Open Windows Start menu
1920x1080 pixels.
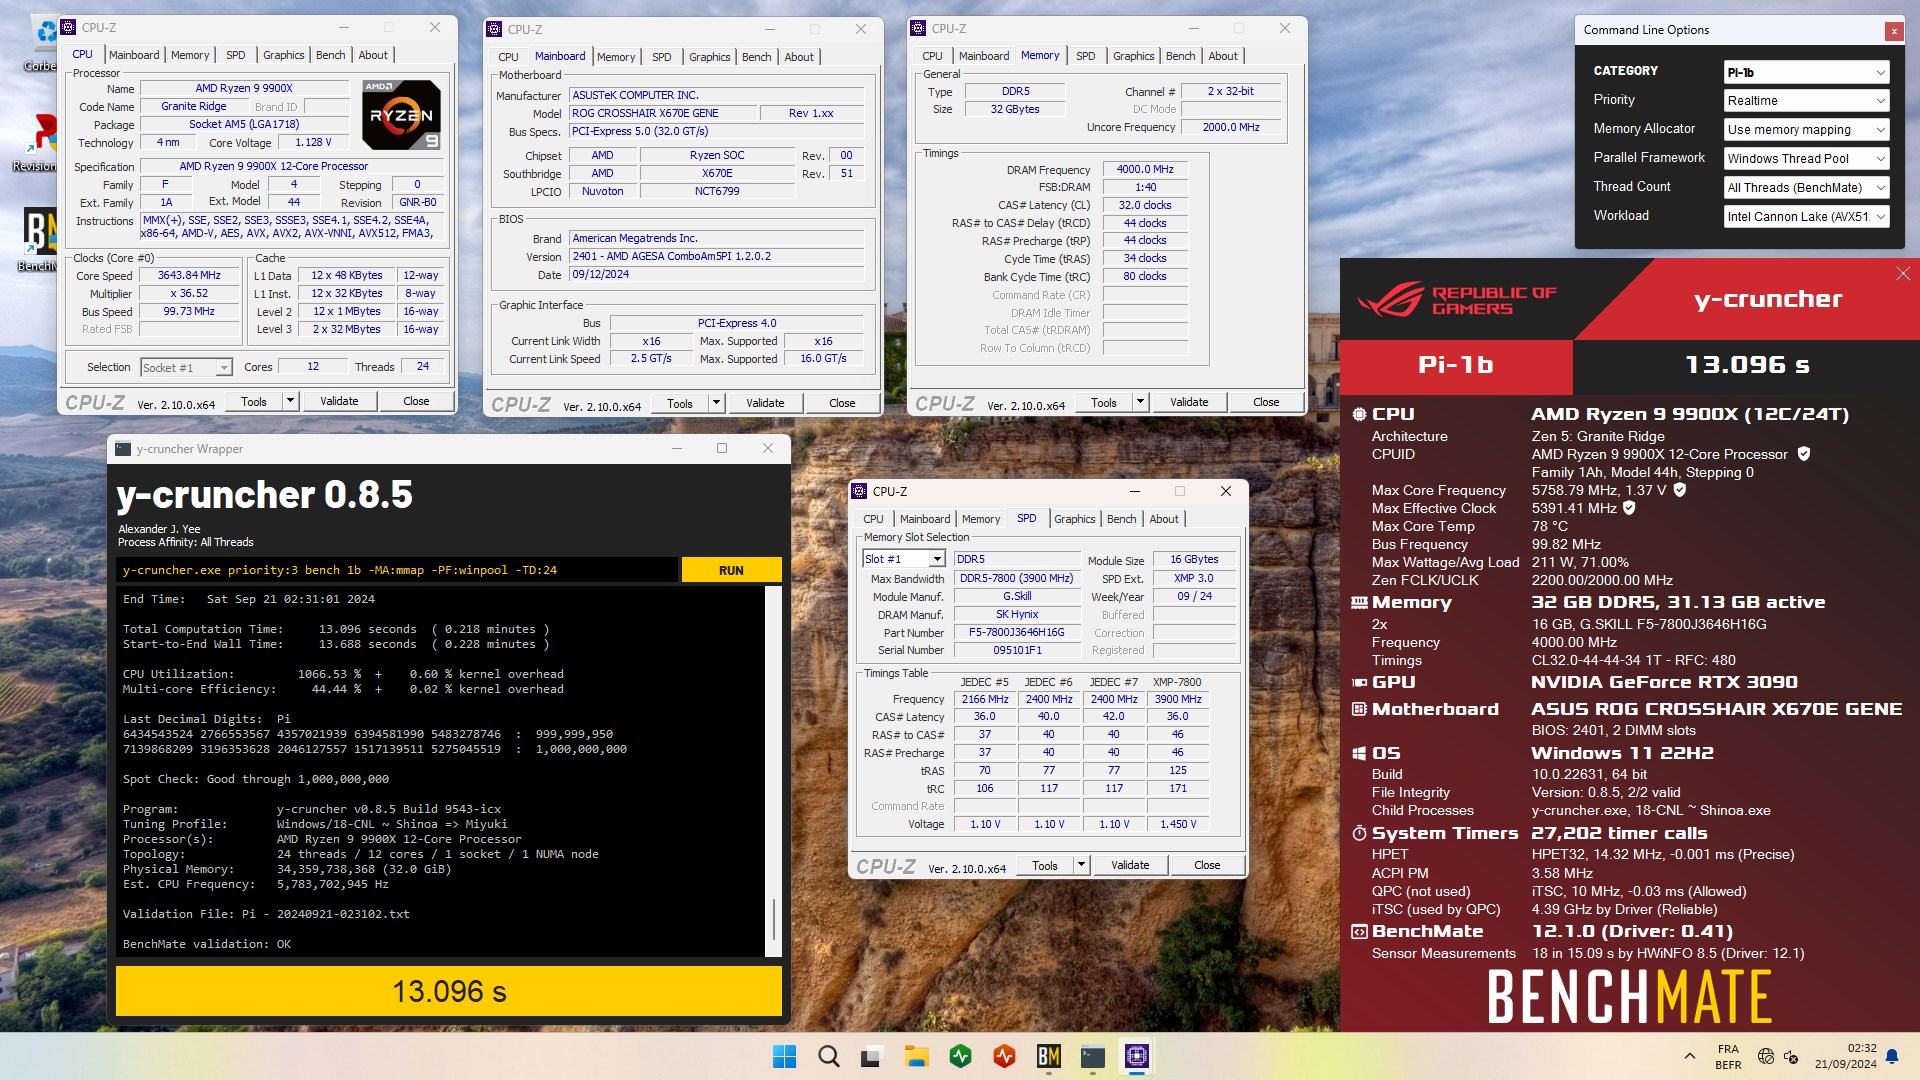[x=785, y=1056]
